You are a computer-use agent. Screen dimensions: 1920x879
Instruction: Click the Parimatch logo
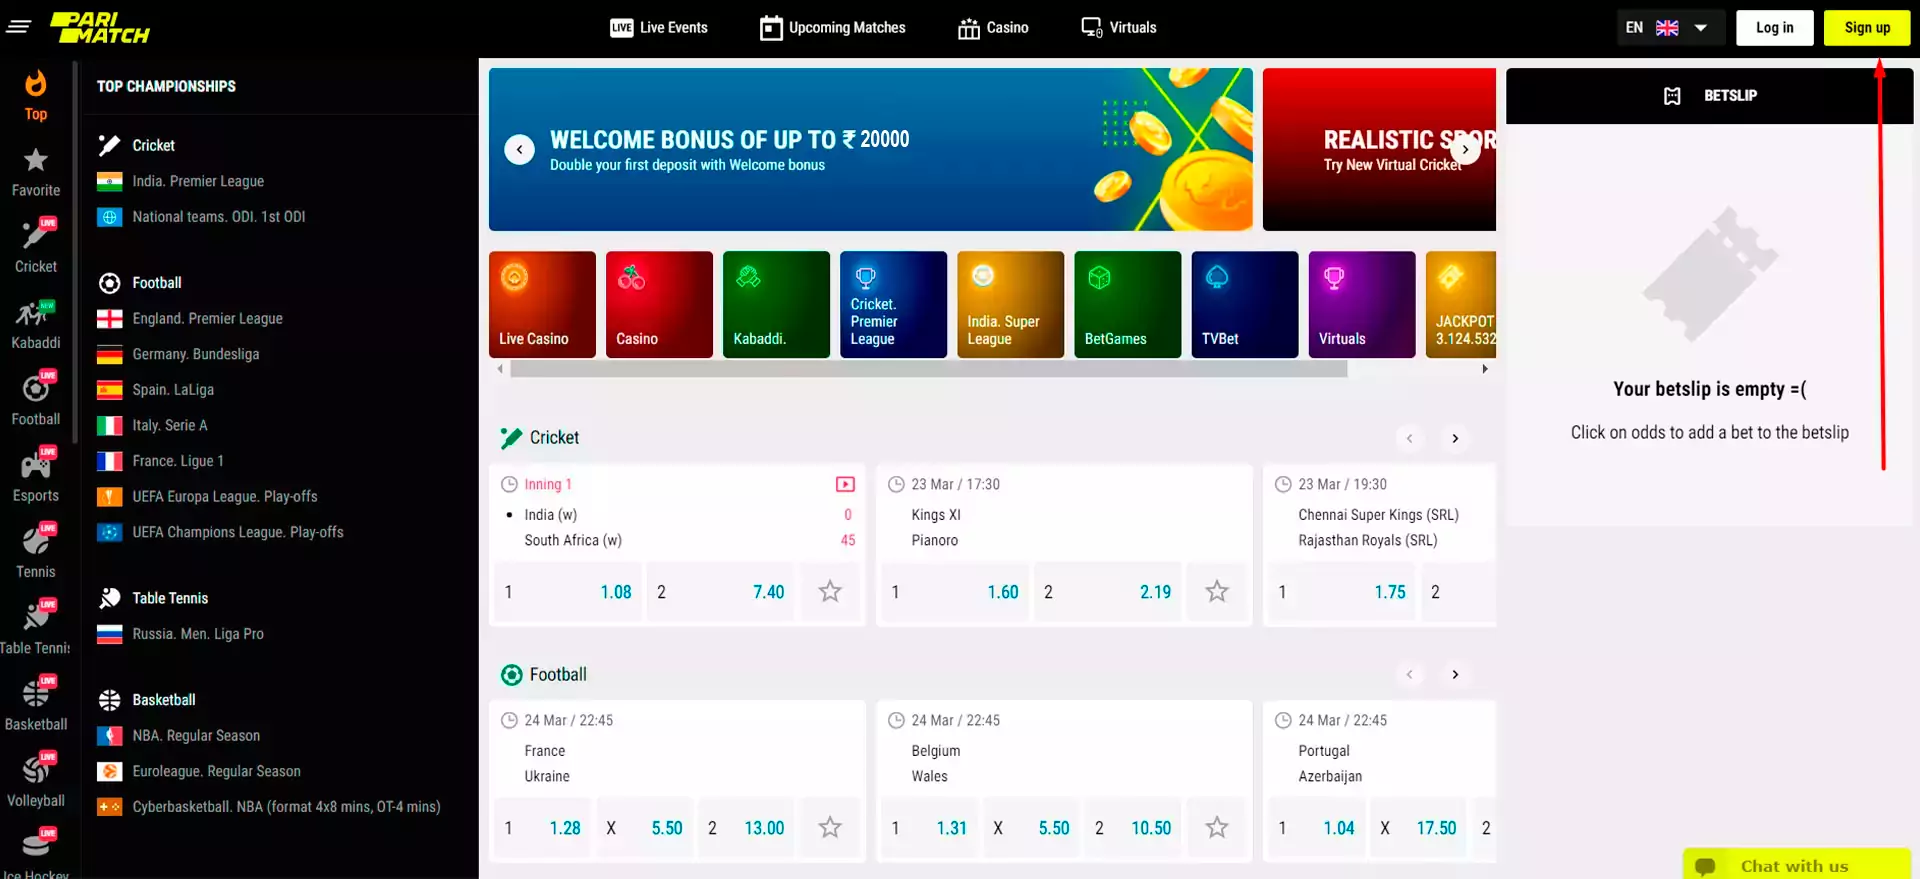(100, 27)
